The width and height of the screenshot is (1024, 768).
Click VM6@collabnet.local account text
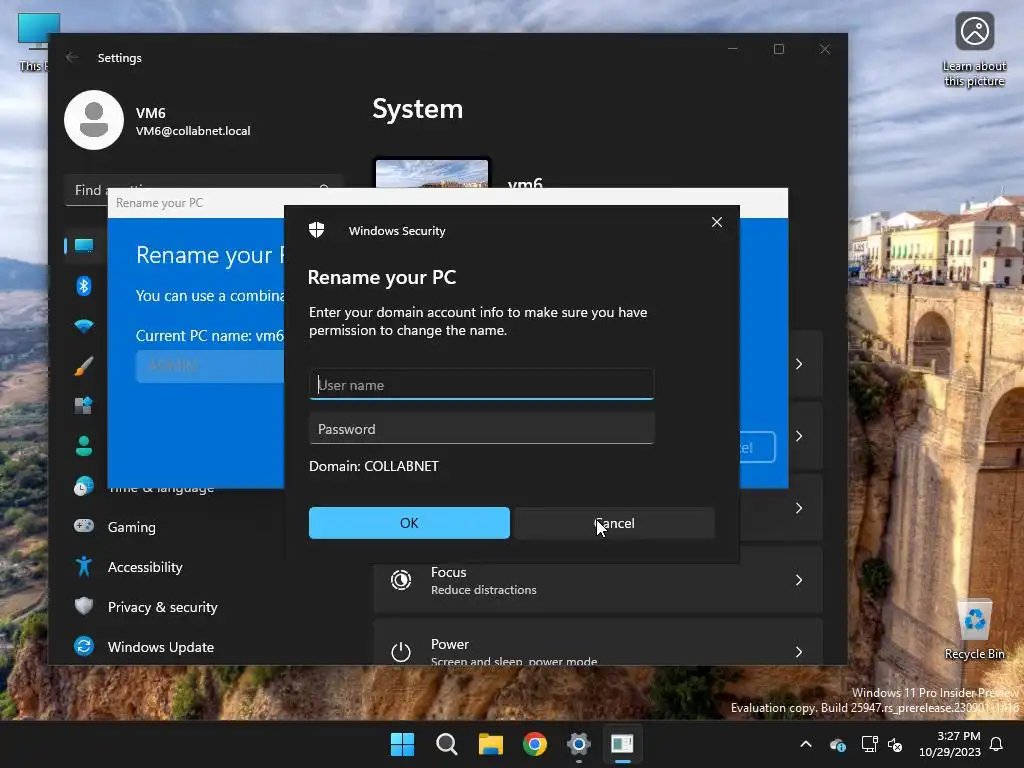coord(193,131)
